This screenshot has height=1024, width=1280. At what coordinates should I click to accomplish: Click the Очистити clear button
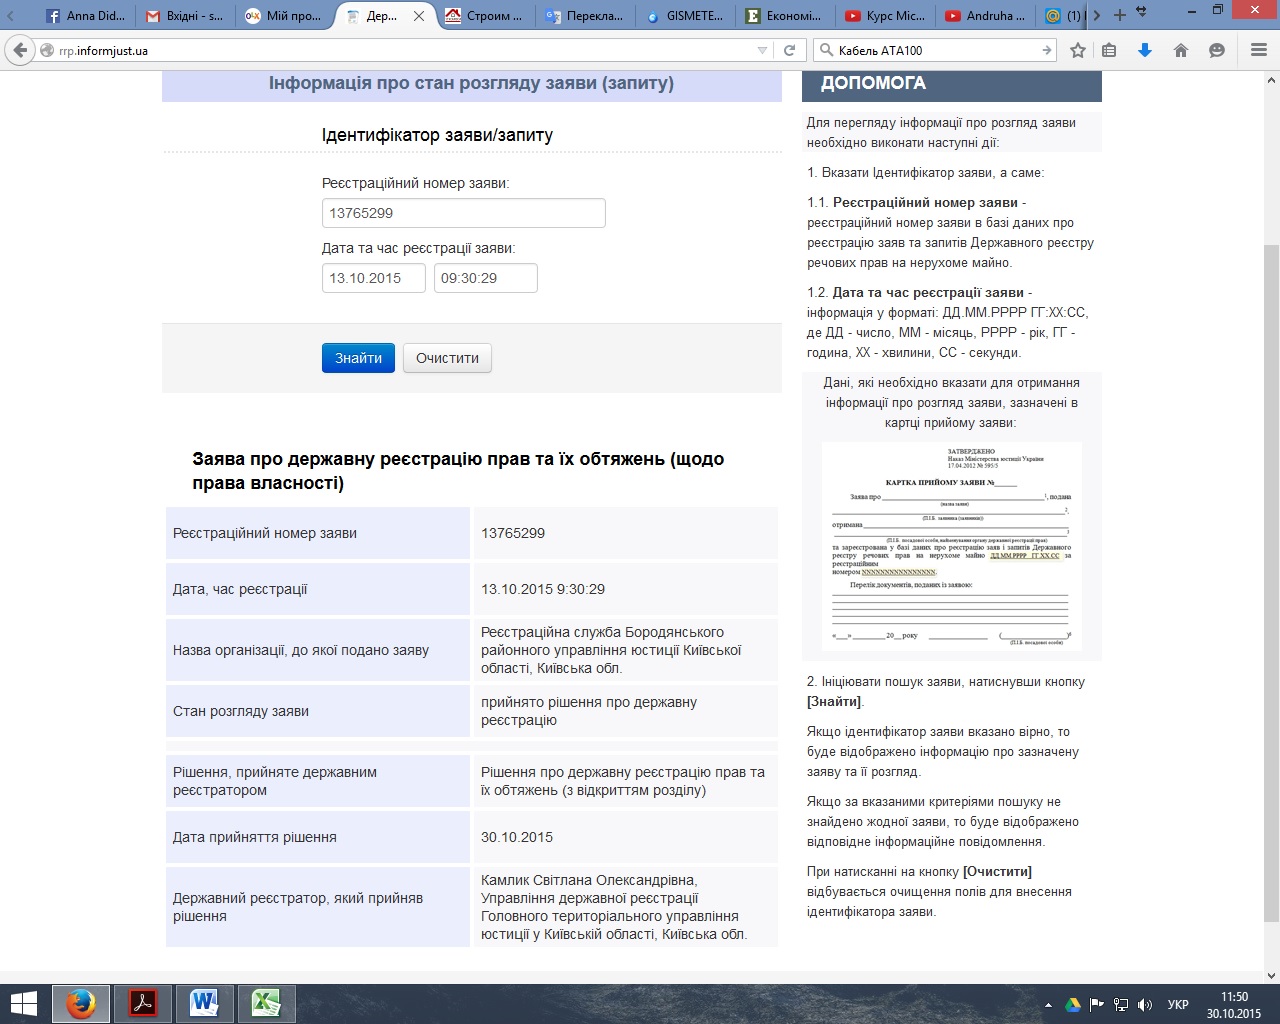[x=447, y=358]
